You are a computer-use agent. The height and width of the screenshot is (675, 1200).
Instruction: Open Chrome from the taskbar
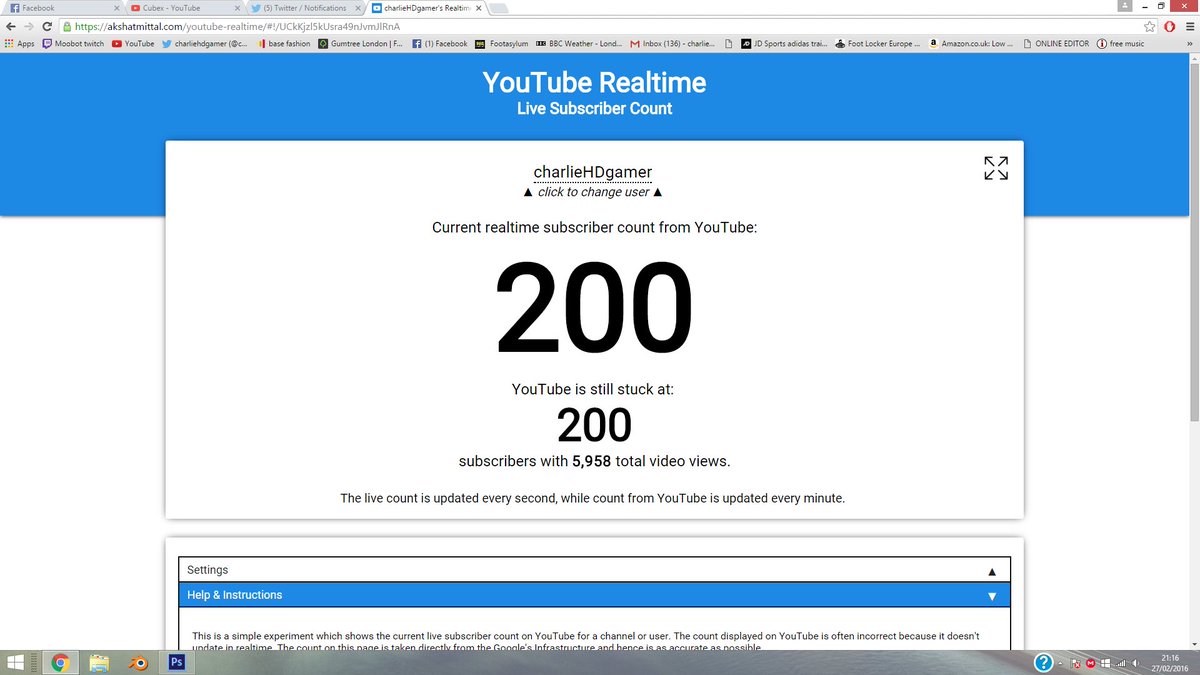(x=60, y=662)
